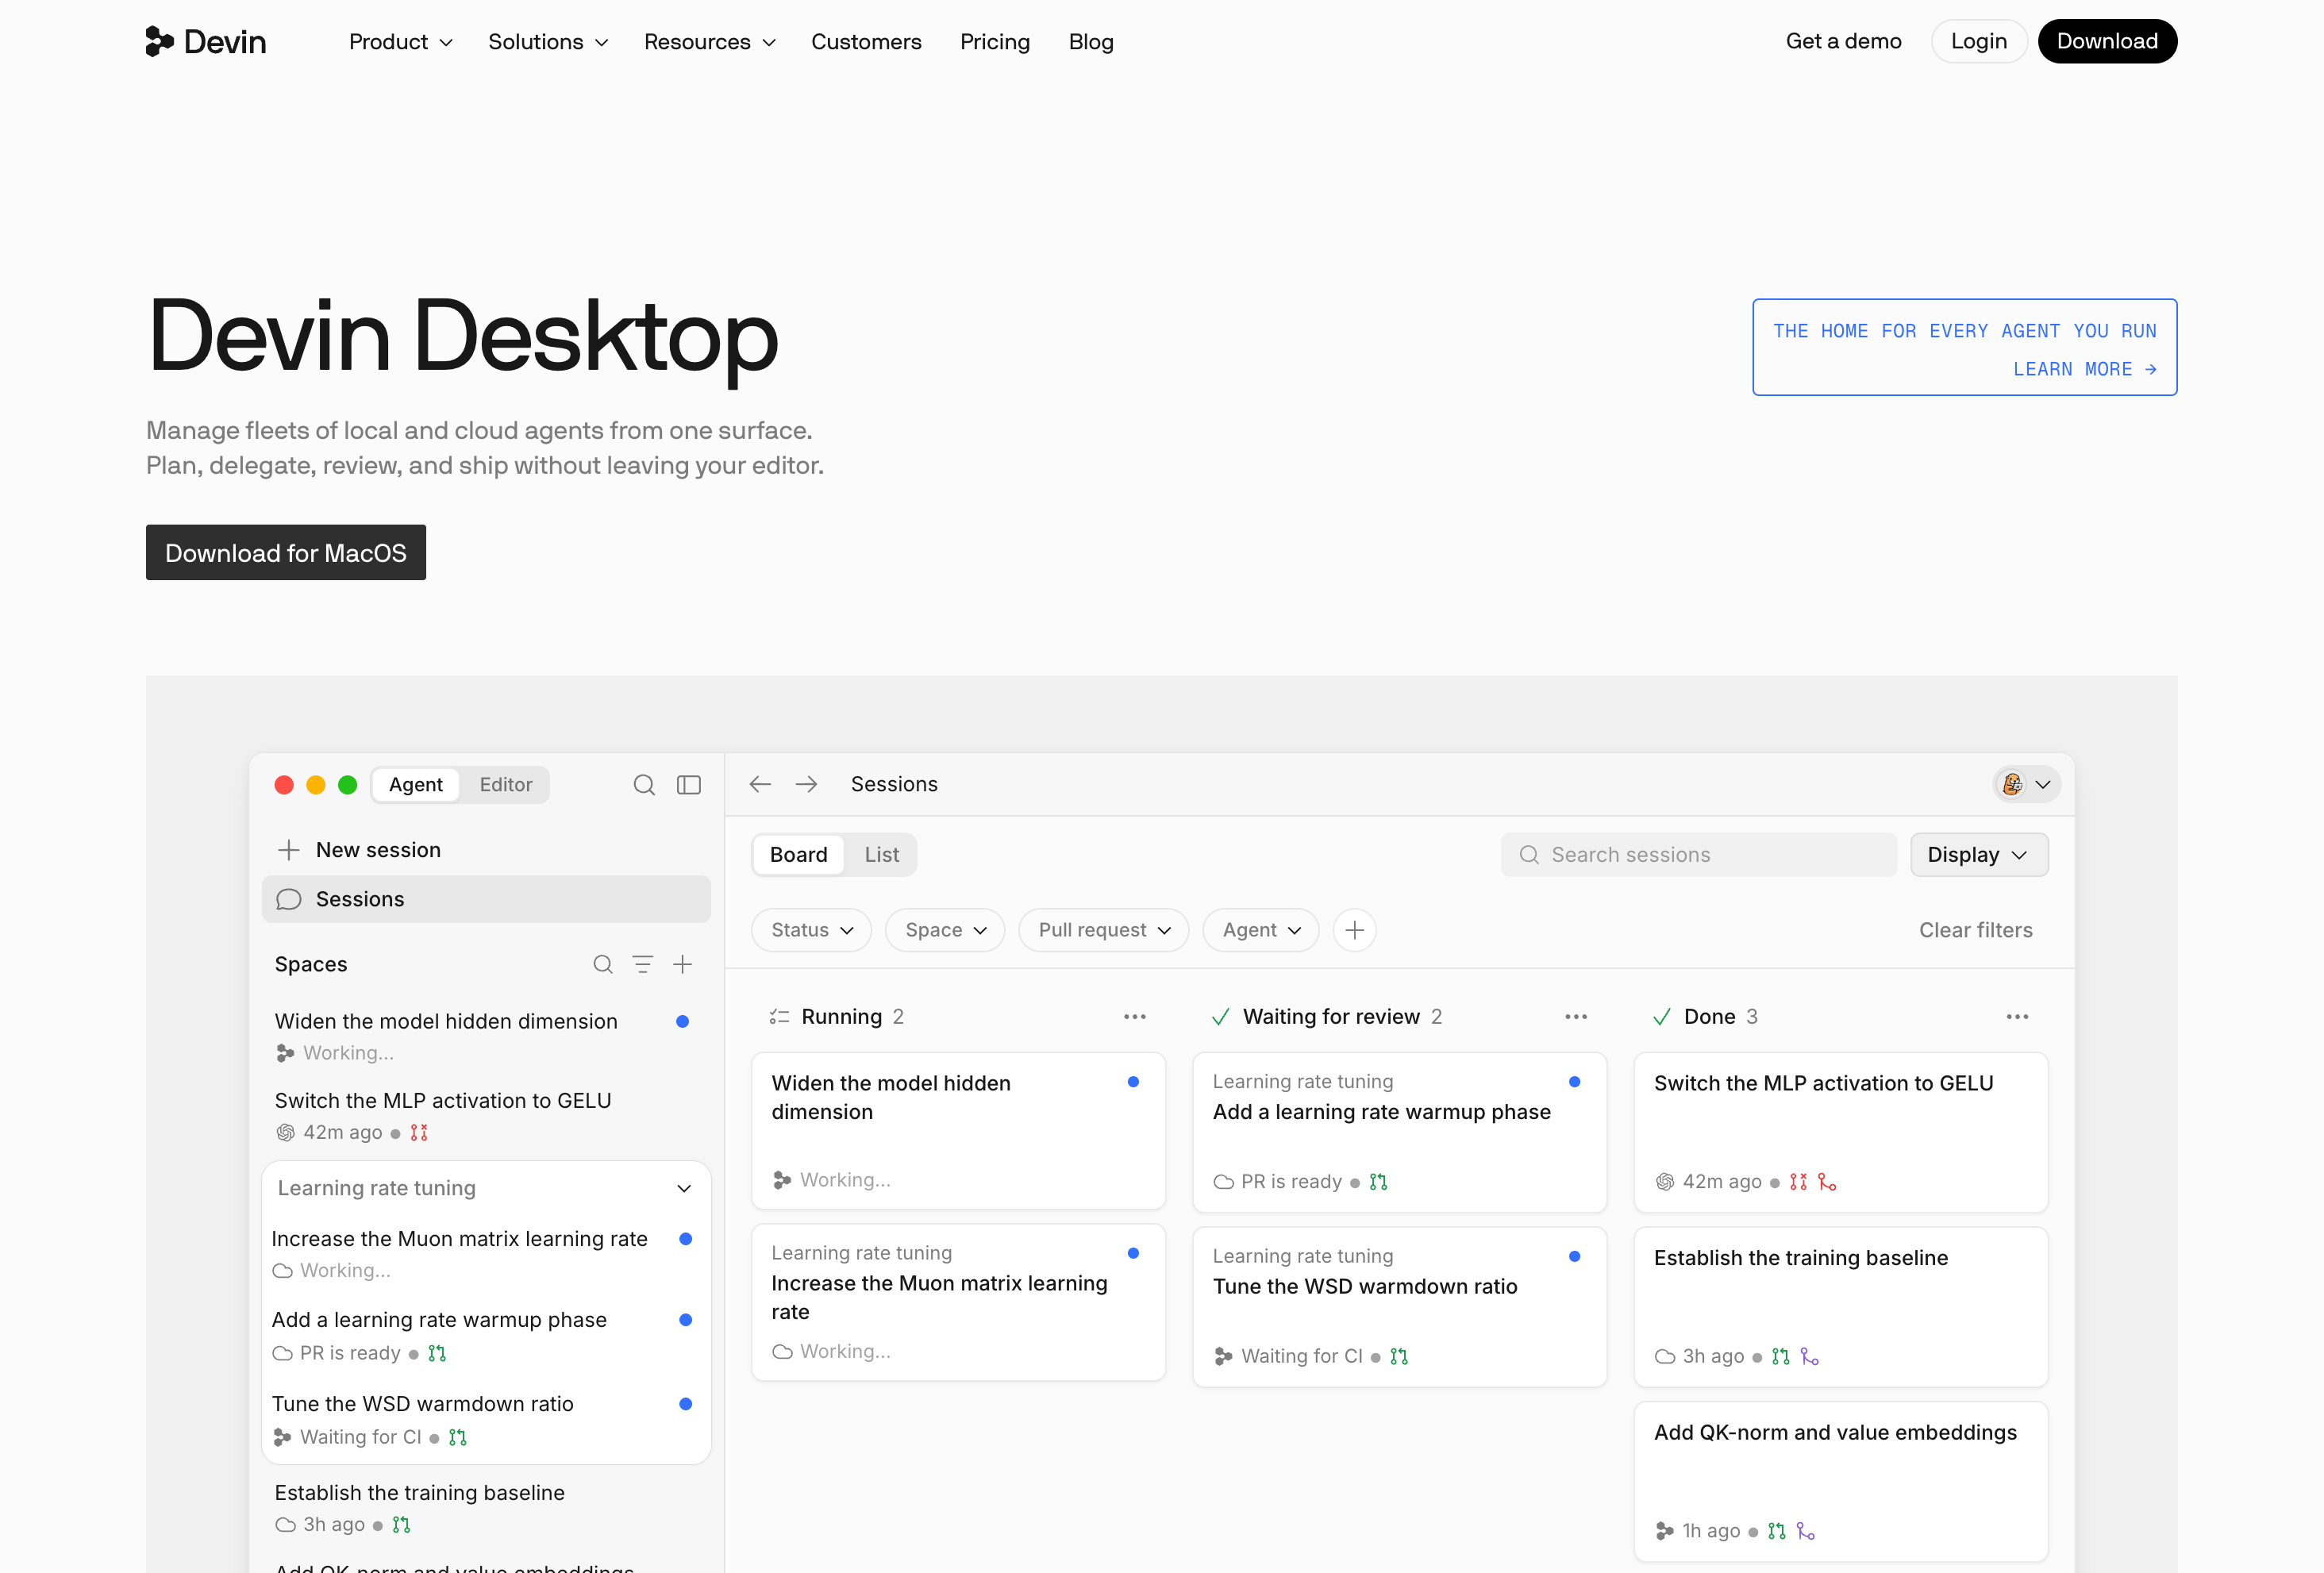Viewport: 2324px width, 1573px height.
Task: Open the Resources dropdown menu
Action: (709, 42)
